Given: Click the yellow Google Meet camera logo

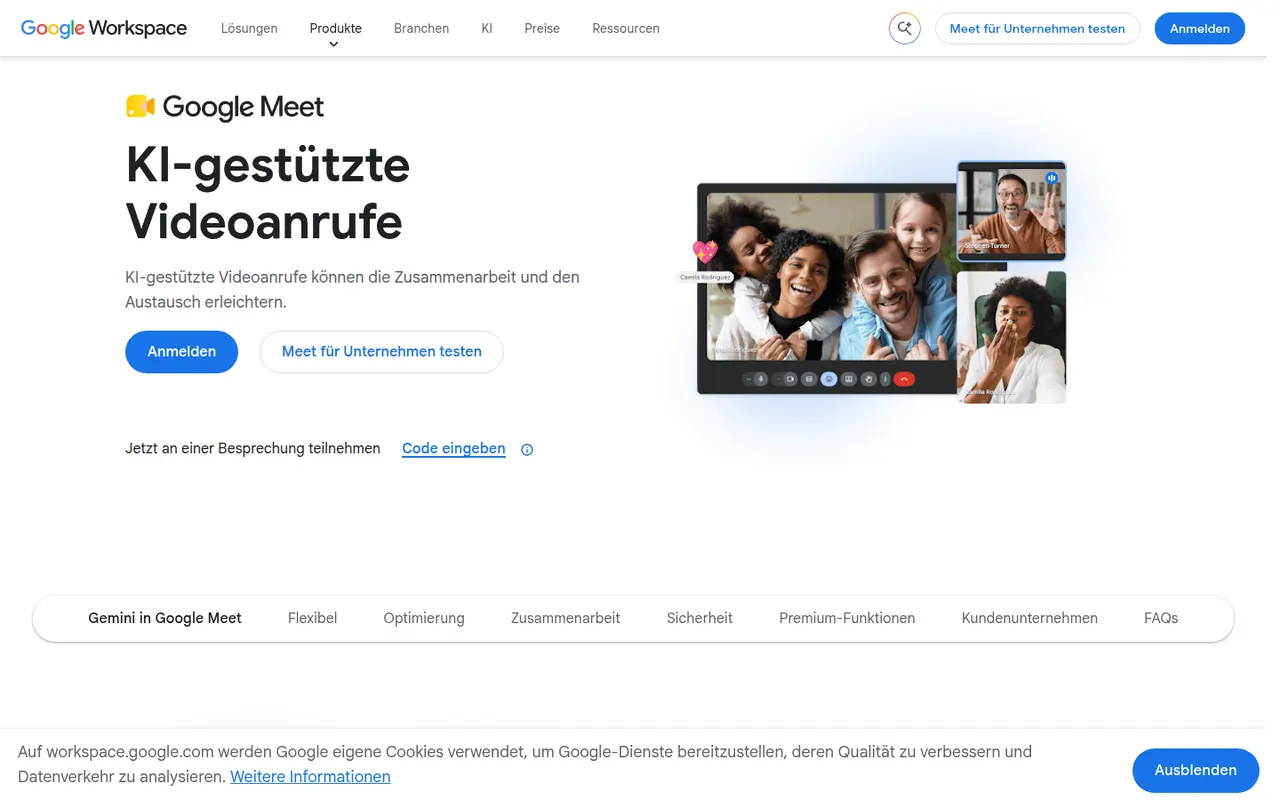Looking at the screenshot, I should click(140, 106).
